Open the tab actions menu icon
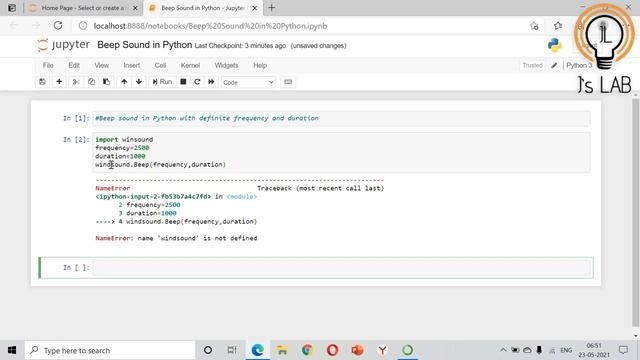640x360 pixels. [12, 8]
